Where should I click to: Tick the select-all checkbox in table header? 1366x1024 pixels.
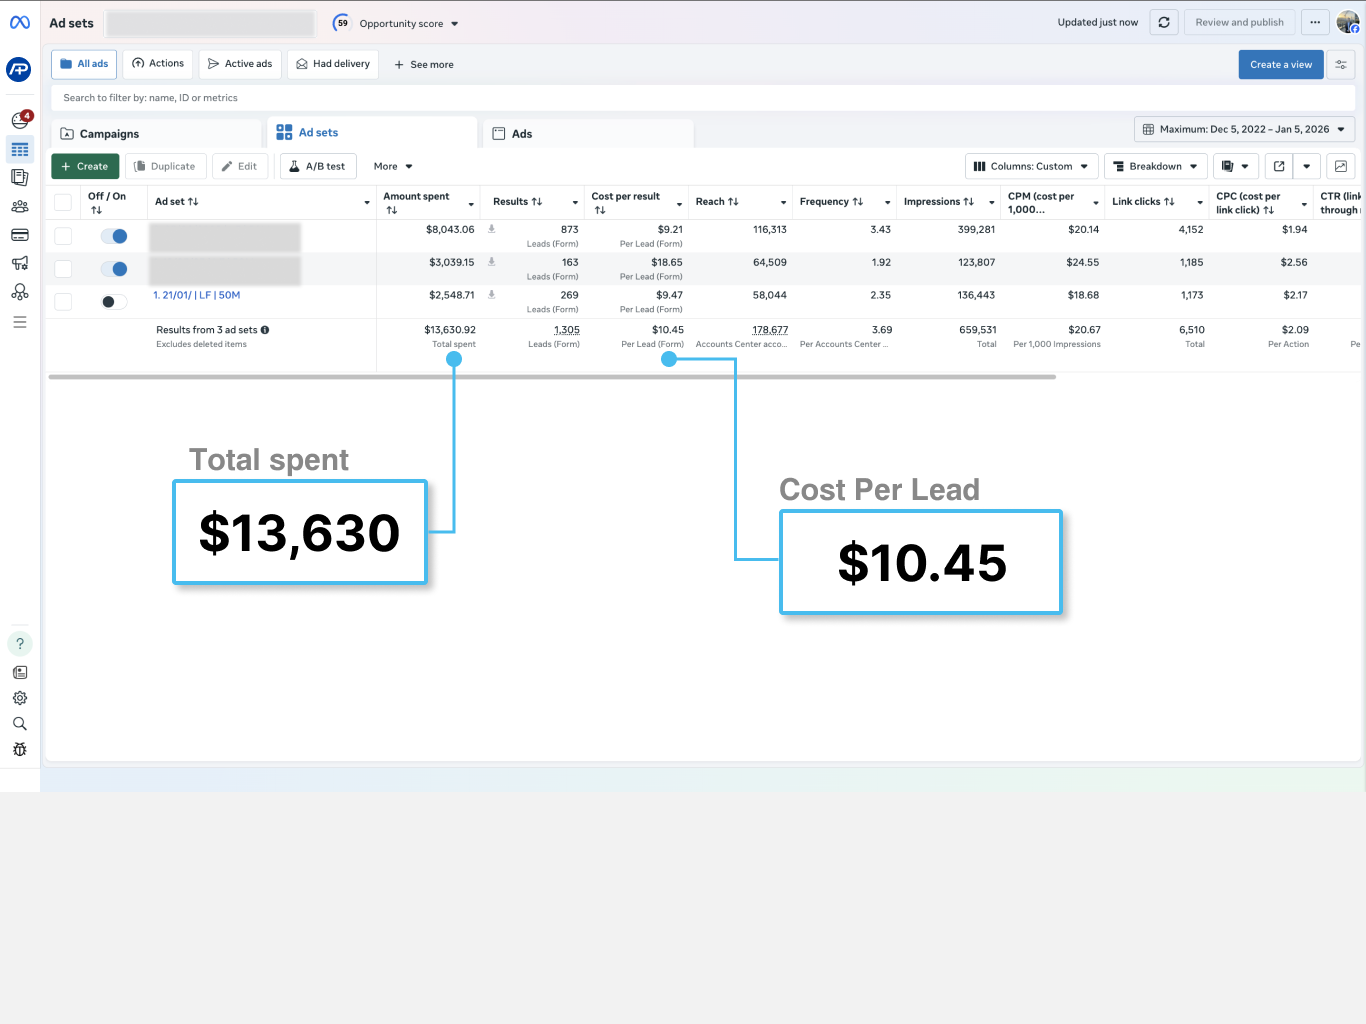pyautogui.click(x=63, y=203)
